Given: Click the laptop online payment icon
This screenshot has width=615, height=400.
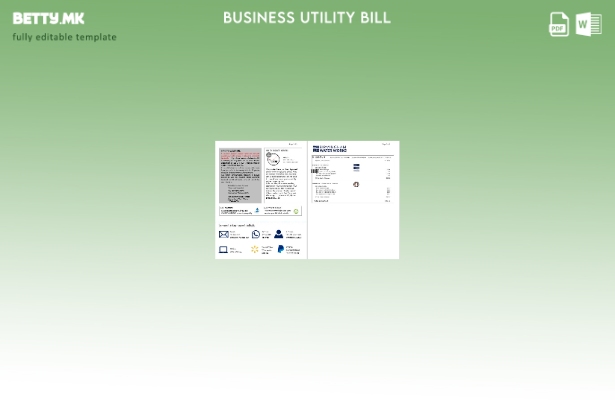Looking at the screenshot, I should [x=224, y=249].
